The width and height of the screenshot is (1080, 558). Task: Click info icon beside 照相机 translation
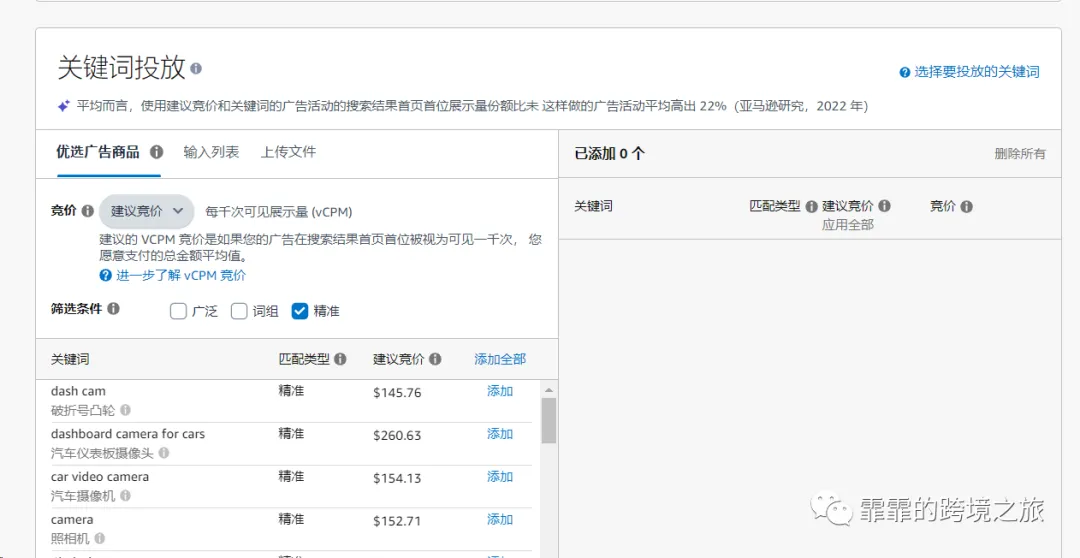point(100,538)
